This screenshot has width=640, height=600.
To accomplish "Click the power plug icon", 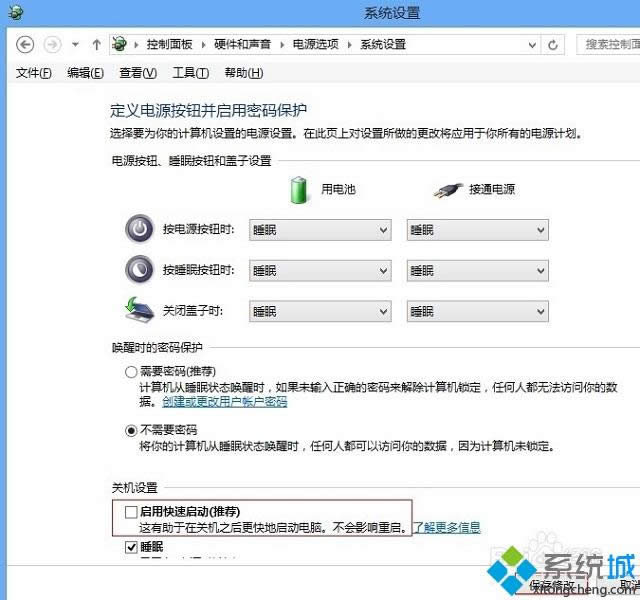I will (x=448, y=190).
